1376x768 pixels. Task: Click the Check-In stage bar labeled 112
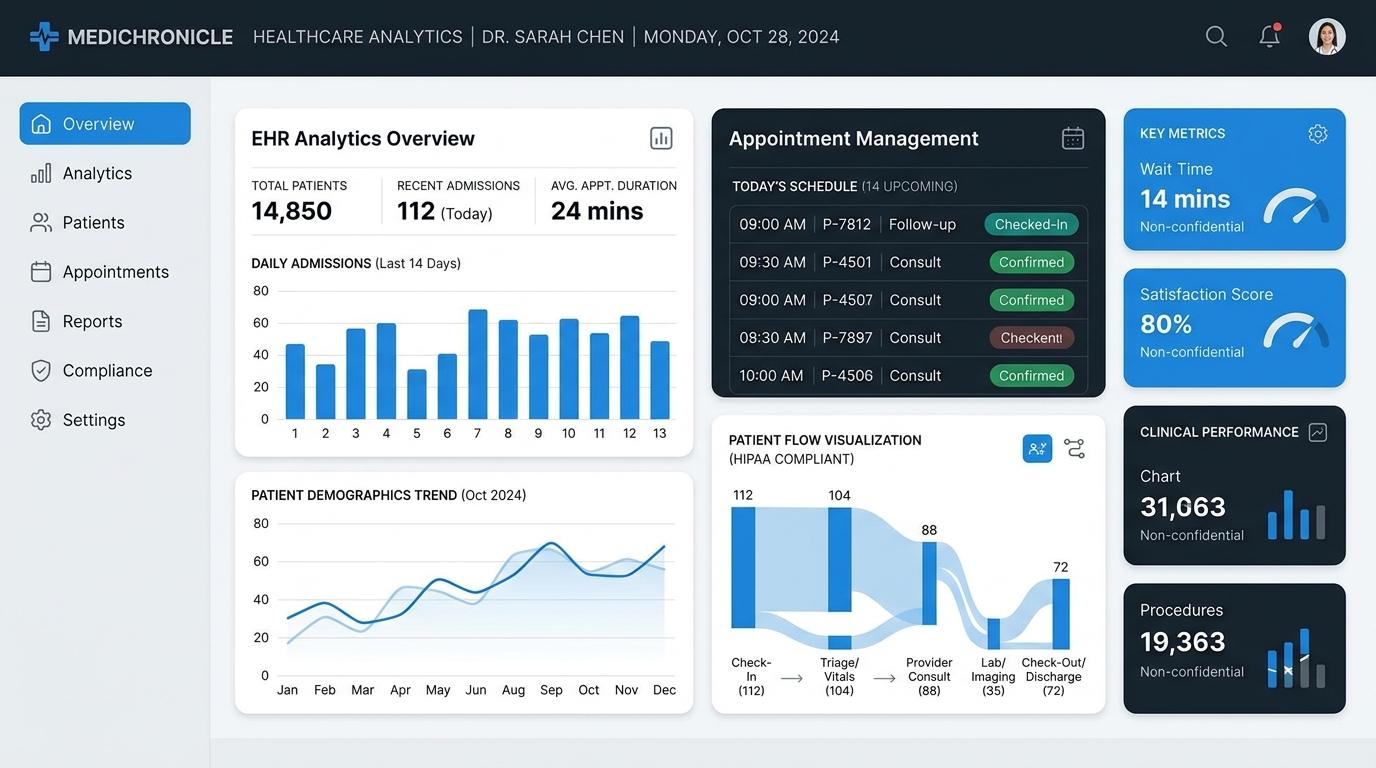click(743, 568)
